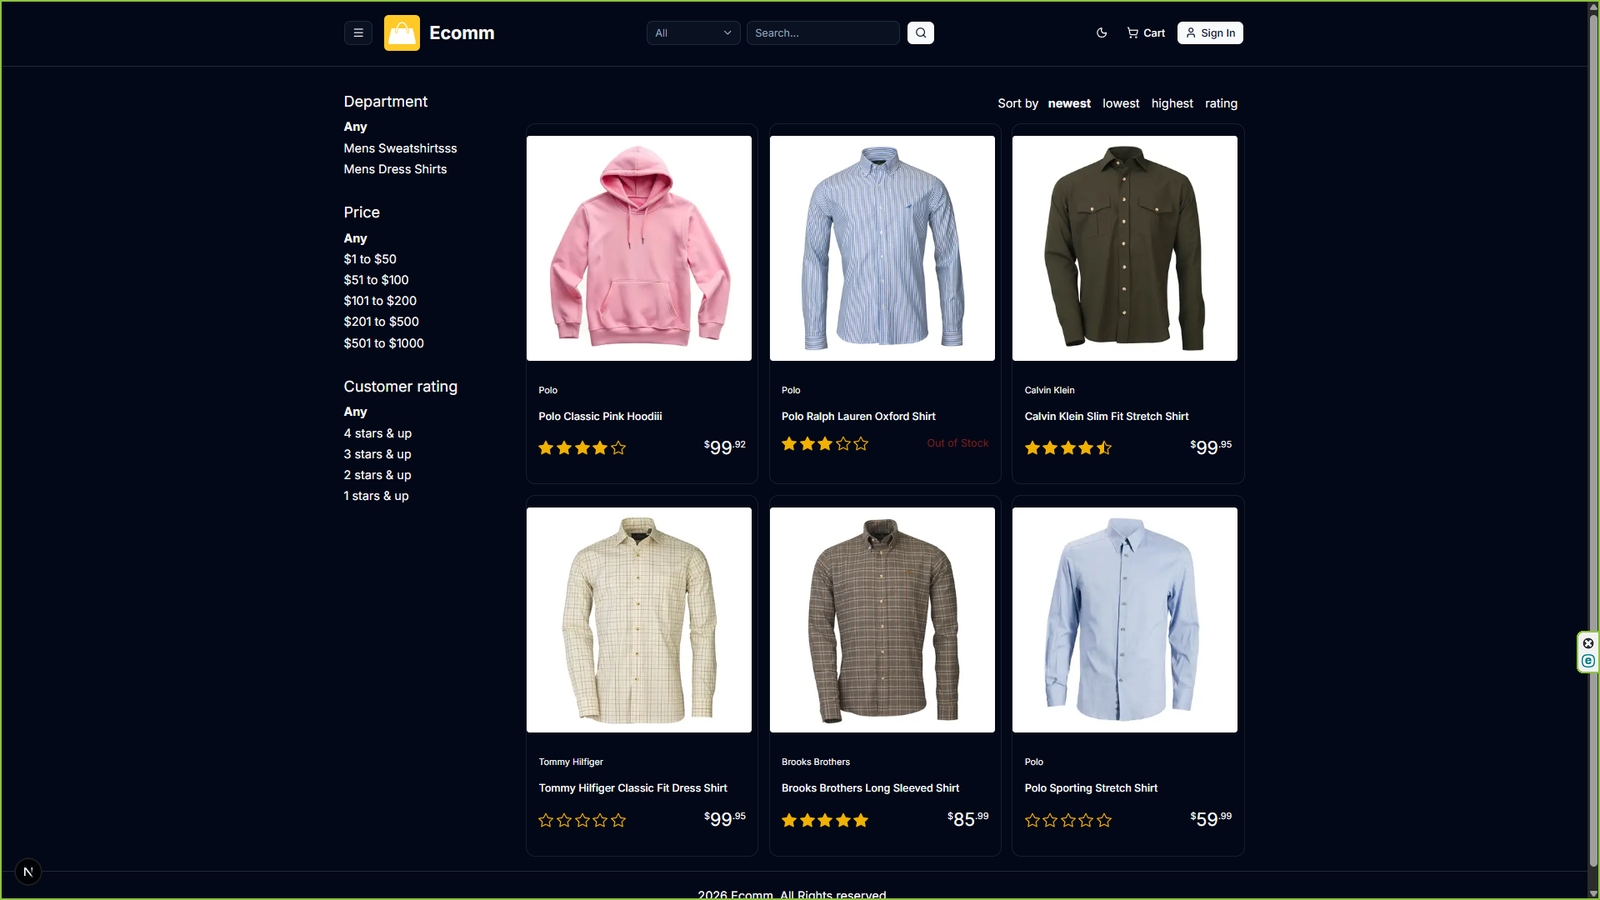This screenshot has width=1600, height=900.
Task: Go to Ecomm home via brand text
Action: coord(462,33)
